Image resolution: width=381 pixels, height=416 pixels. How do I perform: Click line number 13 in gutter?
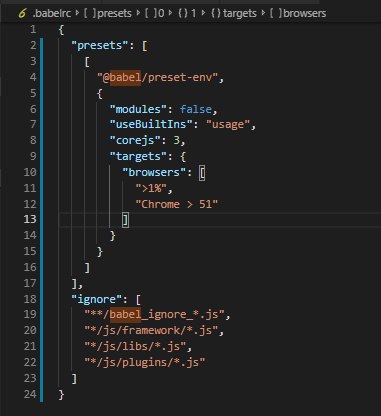coord(30,219)
